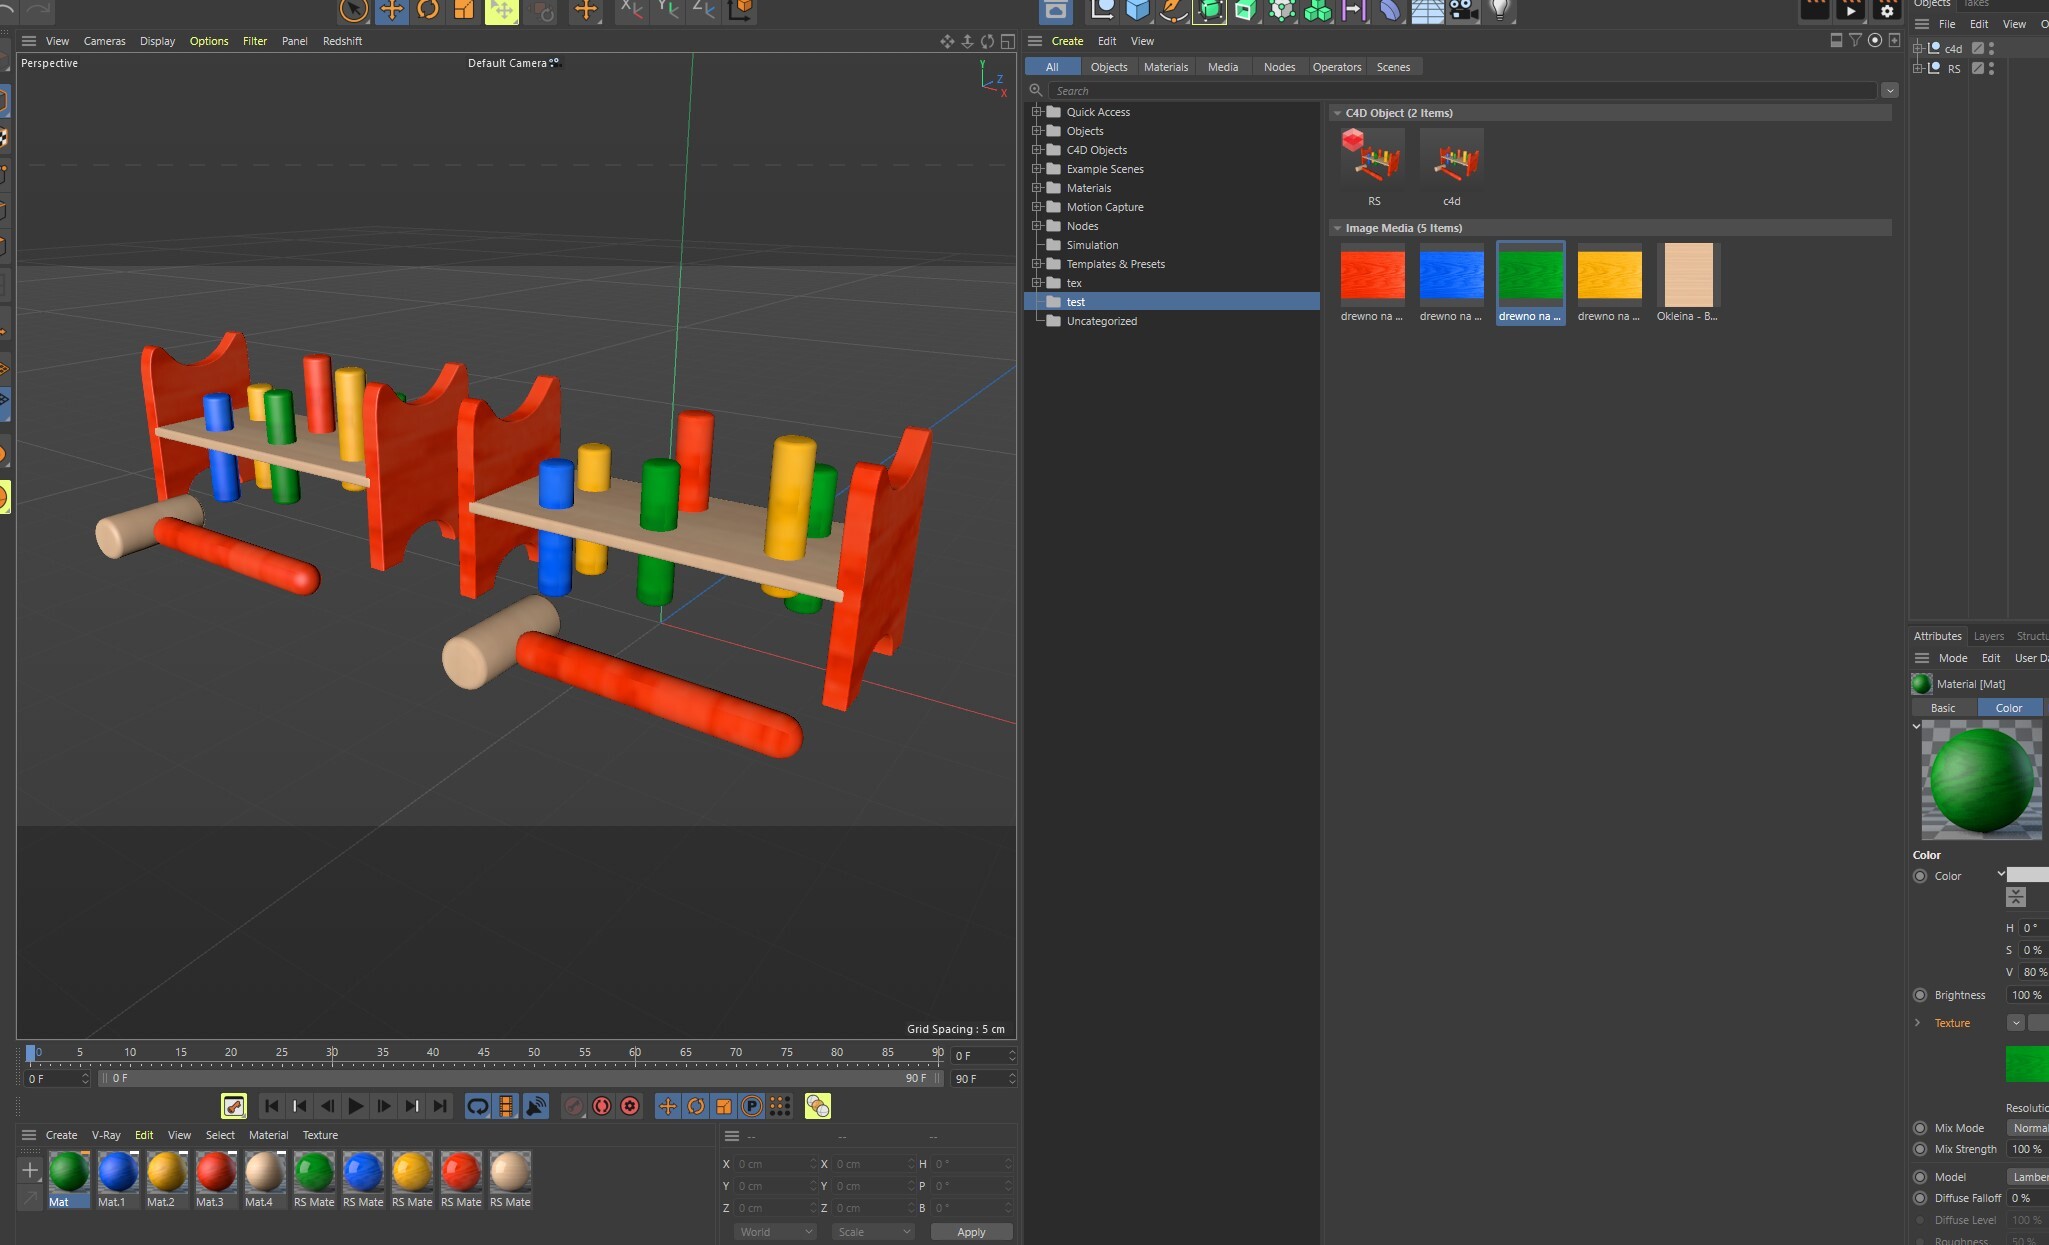Open search options dropdown arrow
This screenshot has width=2049, height=1245.
coord(1889,91)
